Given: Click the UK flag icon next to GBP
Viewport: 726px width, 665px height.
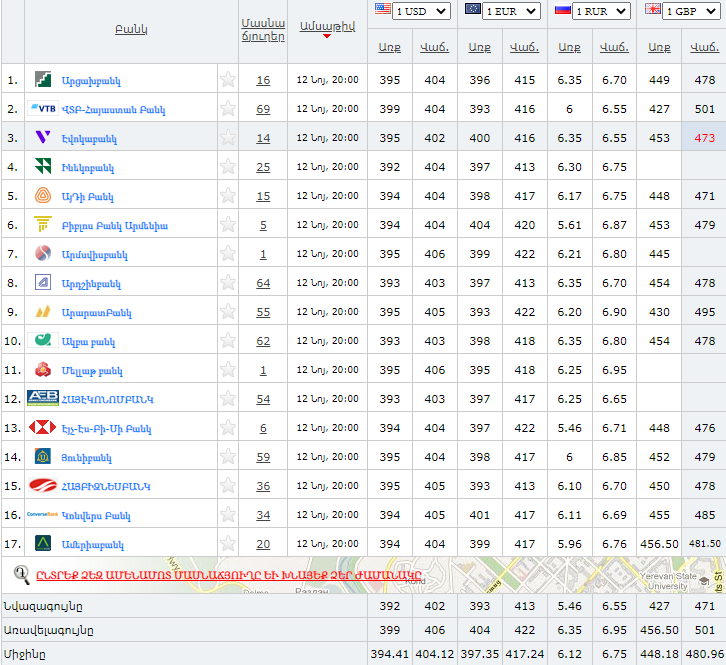Looking at the screenshot, I should (x=653, y=9).
